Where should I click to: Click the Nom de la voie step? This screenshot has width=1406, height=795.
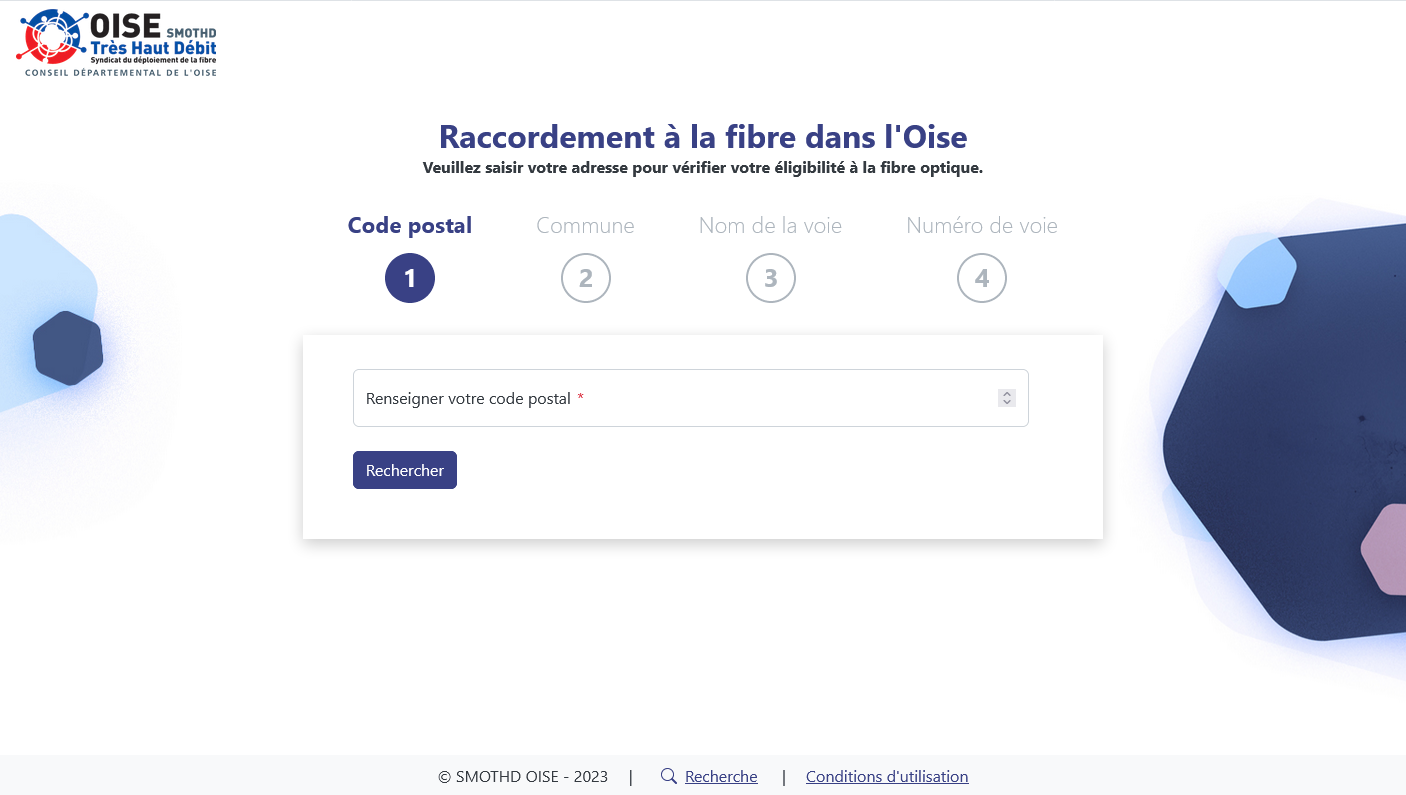[771, 225]
